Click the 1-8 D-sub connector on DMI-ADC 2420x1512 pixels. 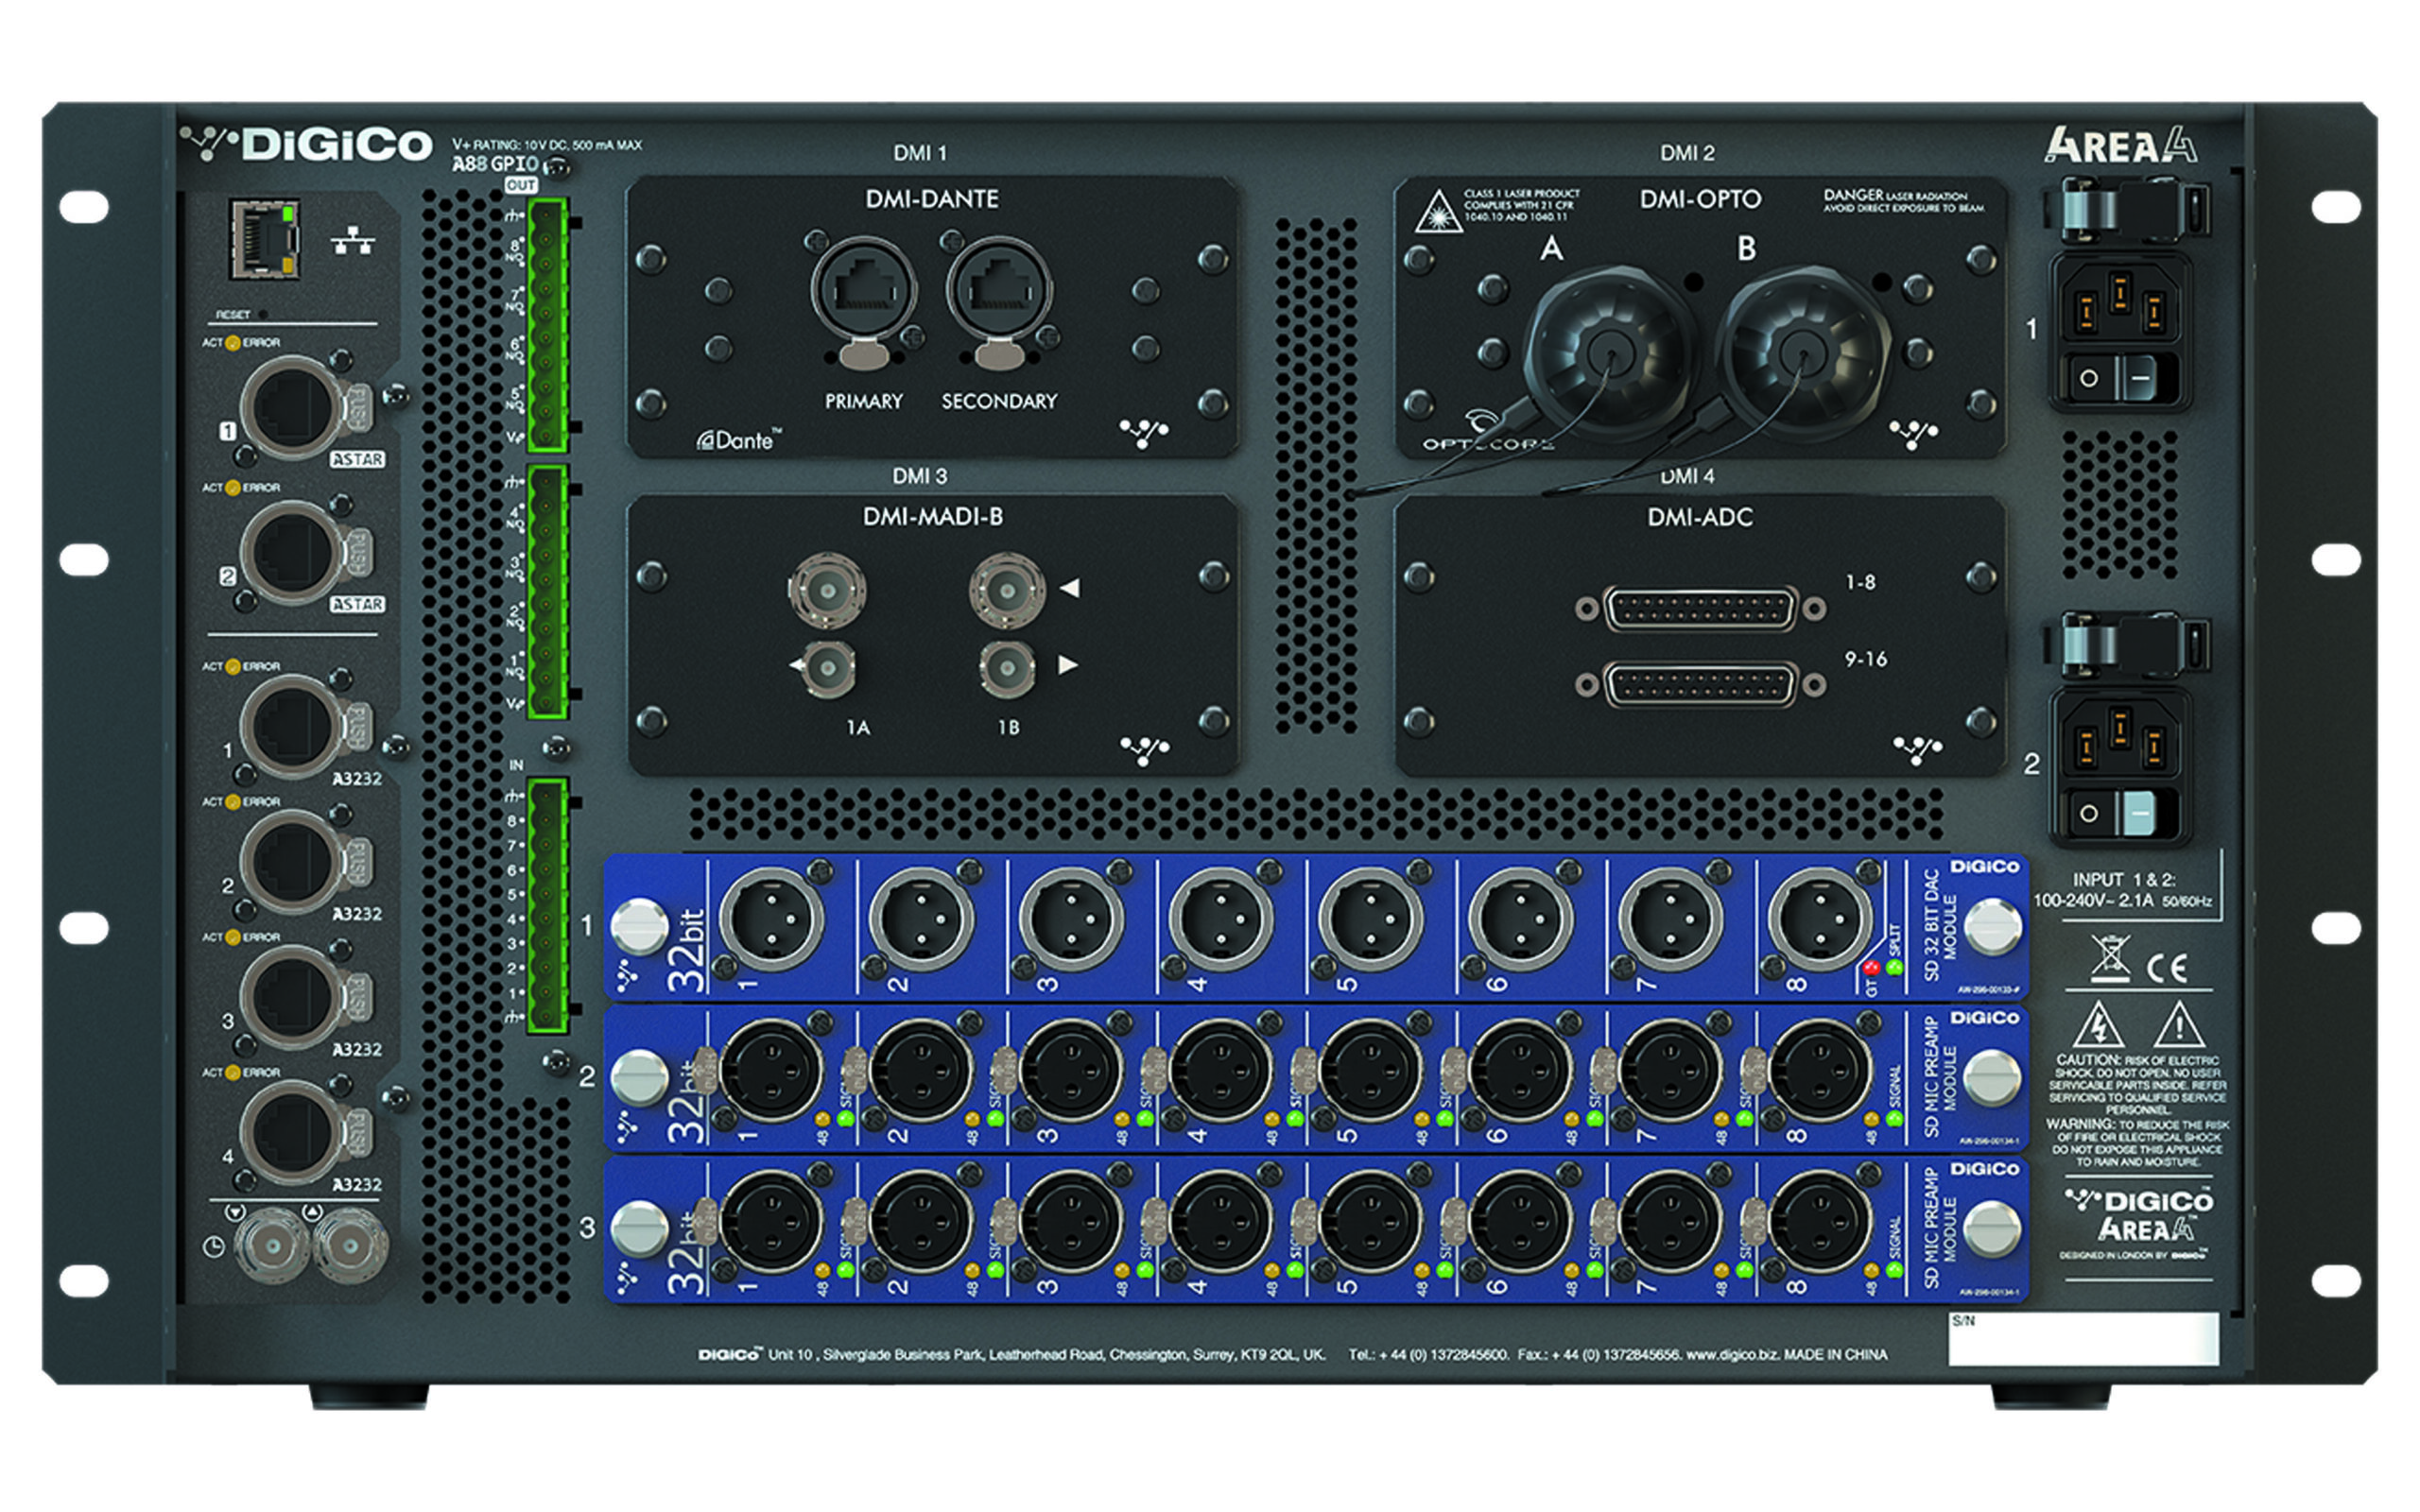click(1700, 608)
